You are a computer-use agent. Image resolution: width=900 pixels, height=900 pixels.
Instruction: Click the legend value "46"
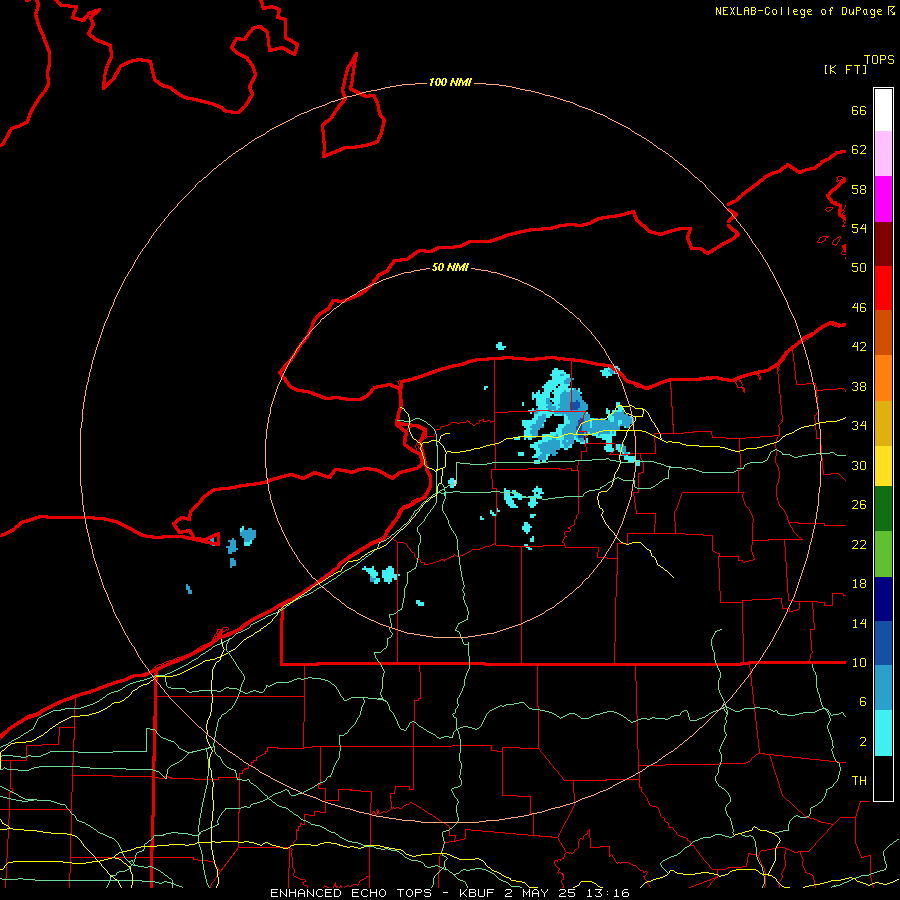pos(859,308)
